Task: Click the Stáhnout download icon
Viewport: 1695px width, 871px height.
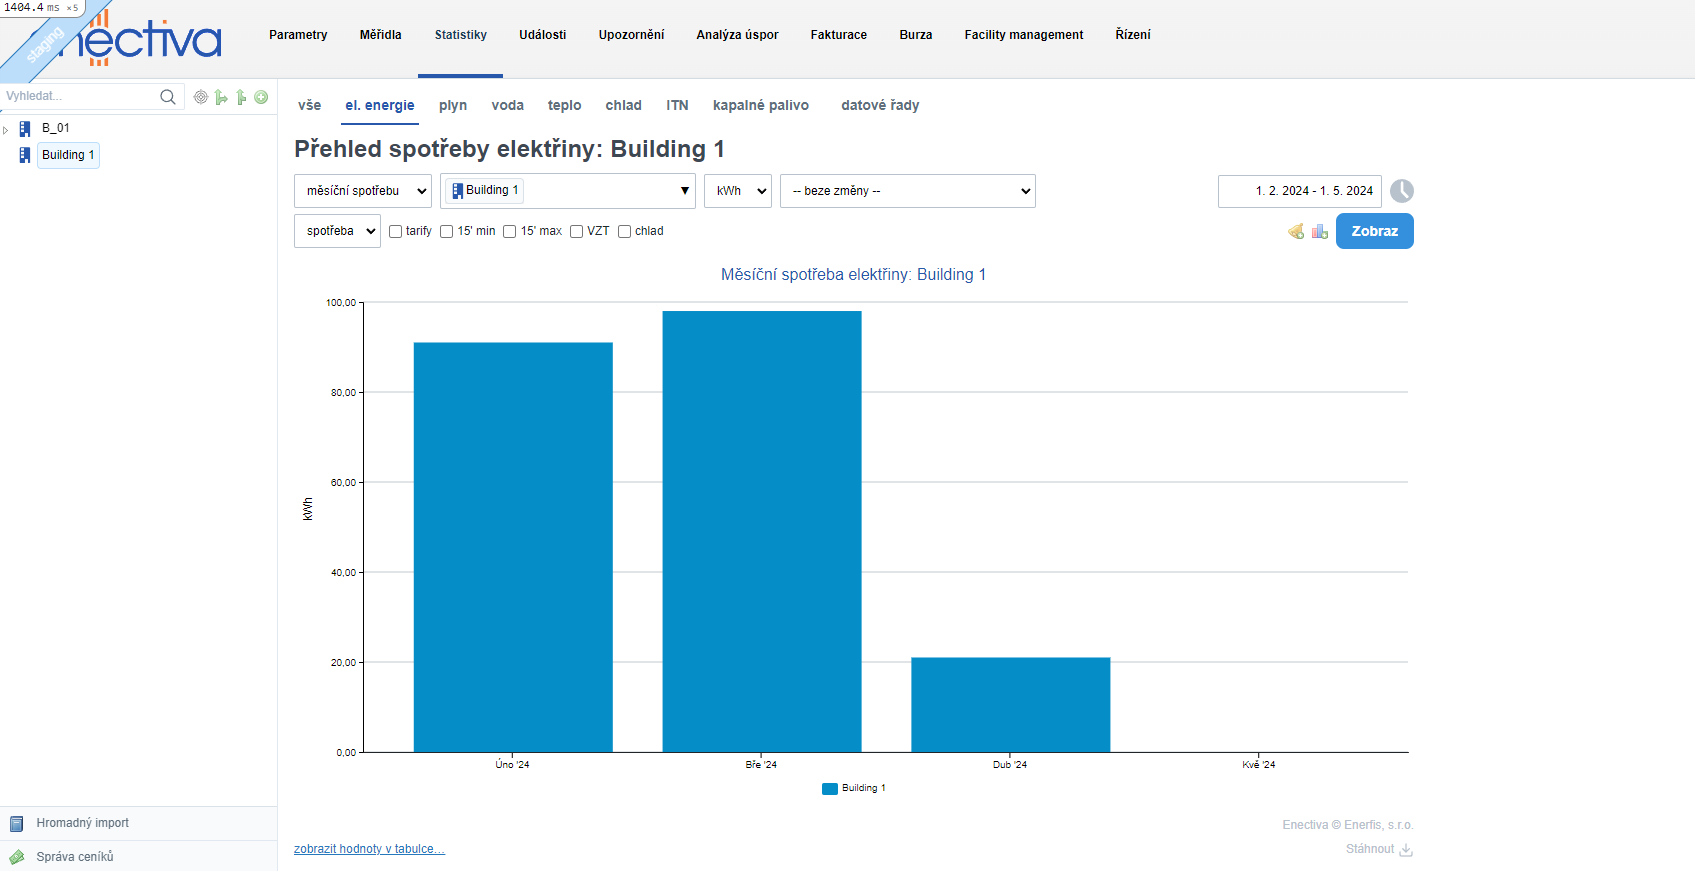Action: click(1405, 850)
